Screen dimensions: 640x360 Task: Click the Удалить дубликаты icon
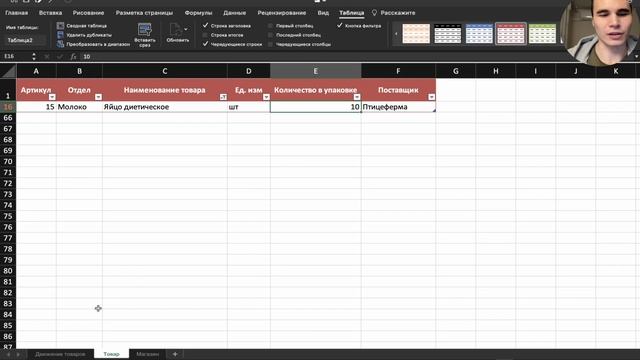60,35
